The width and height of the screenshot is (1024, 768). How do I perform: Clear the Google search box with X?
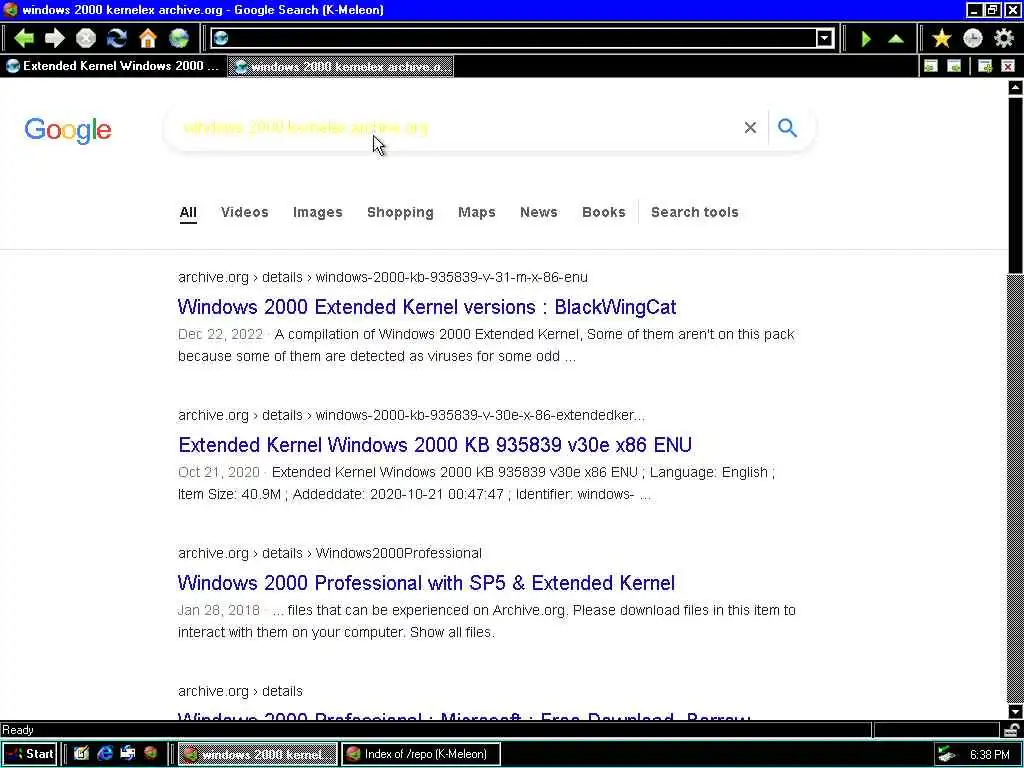tap(750, 128)
